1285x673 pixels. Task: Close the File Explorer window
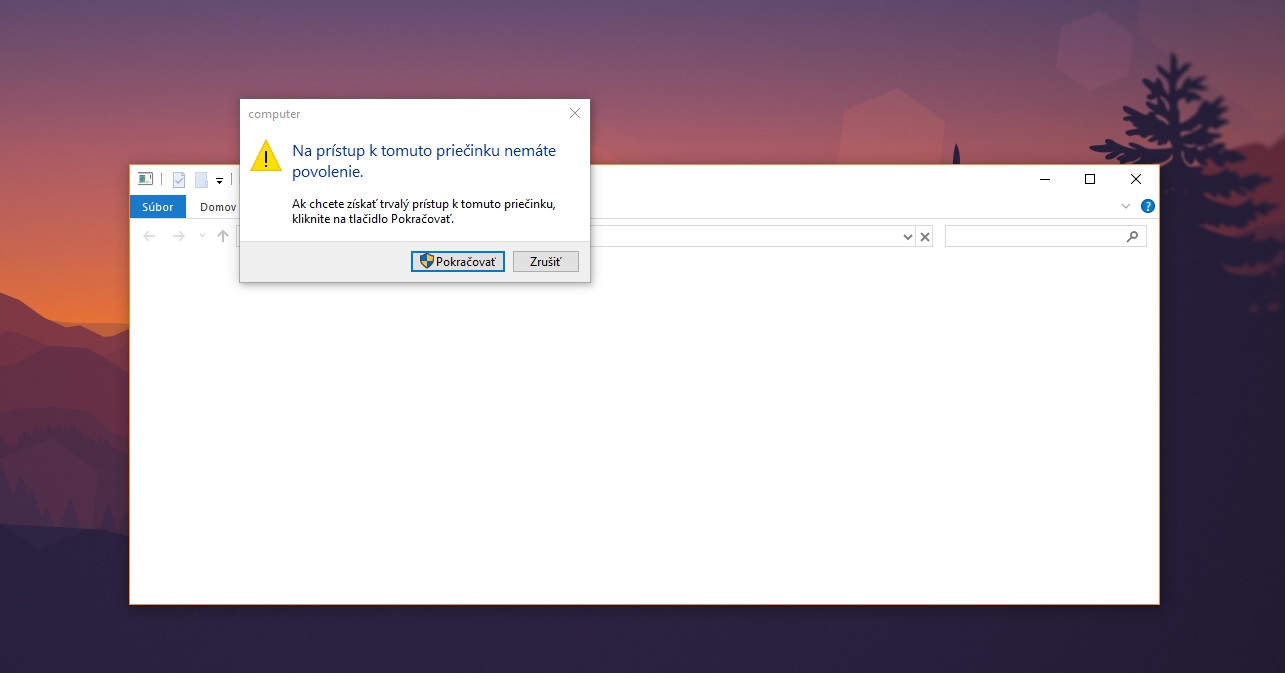pyautogui.click(x=1136, y=180)
